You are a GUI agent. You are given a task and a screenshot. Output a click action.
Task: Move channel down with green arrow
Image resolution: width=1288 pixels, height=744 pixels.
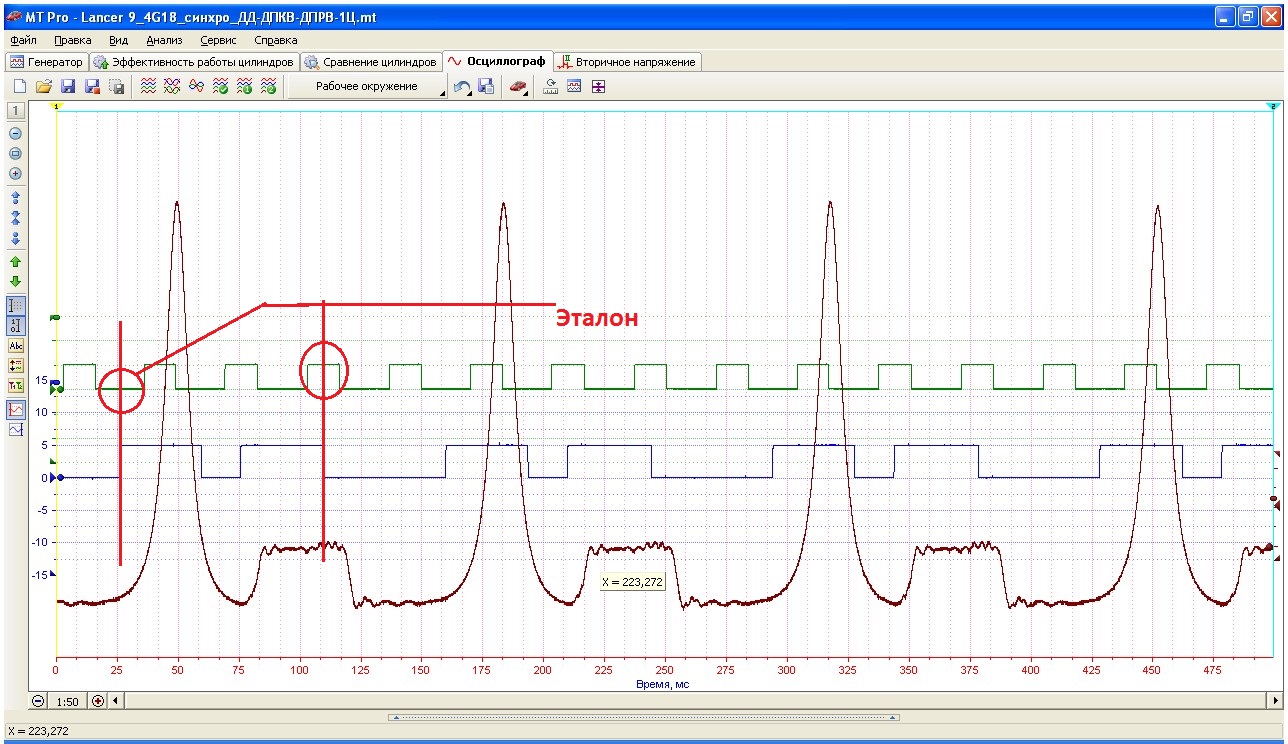pyautogui.click(x=15, y=282)
